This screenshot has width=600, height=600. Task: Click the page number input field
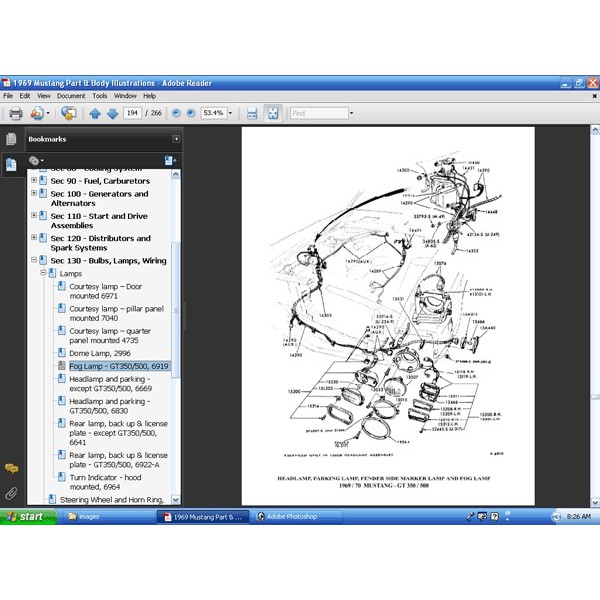pos(132,113)
